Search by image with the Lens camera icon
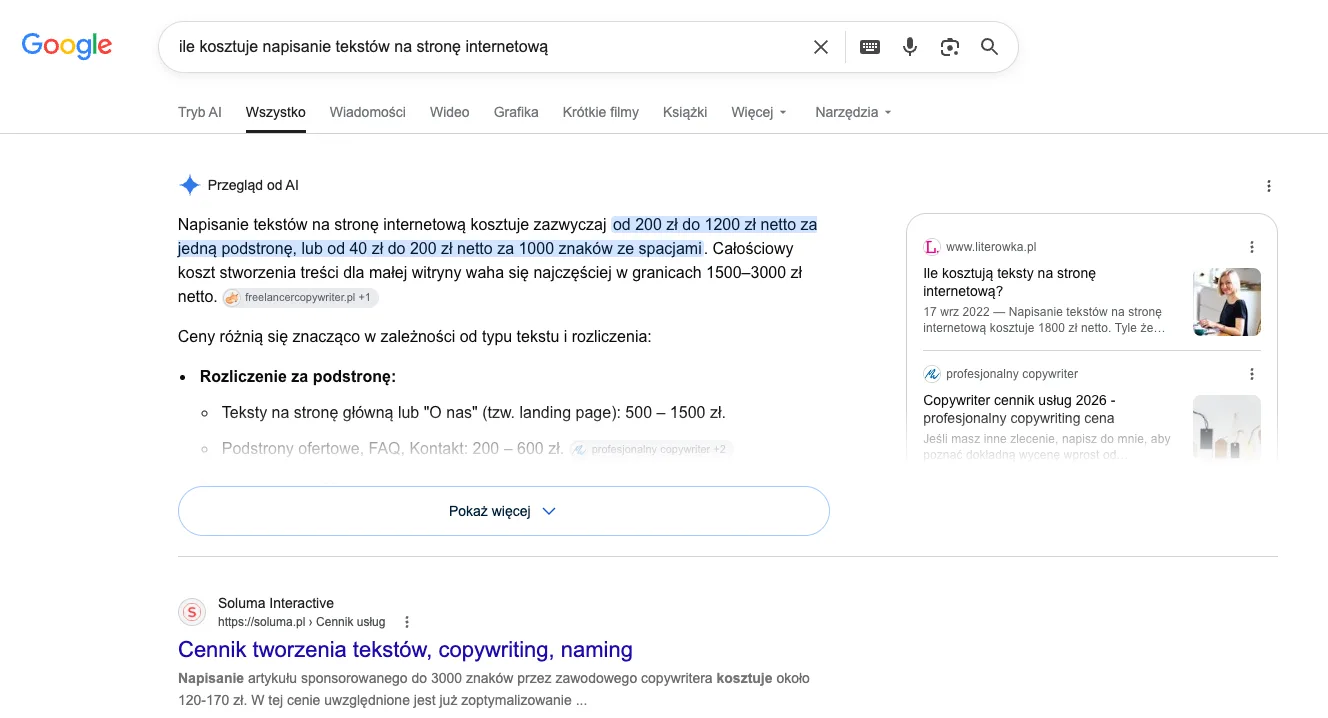This screenshot has width=1328, height=718. 950,47
